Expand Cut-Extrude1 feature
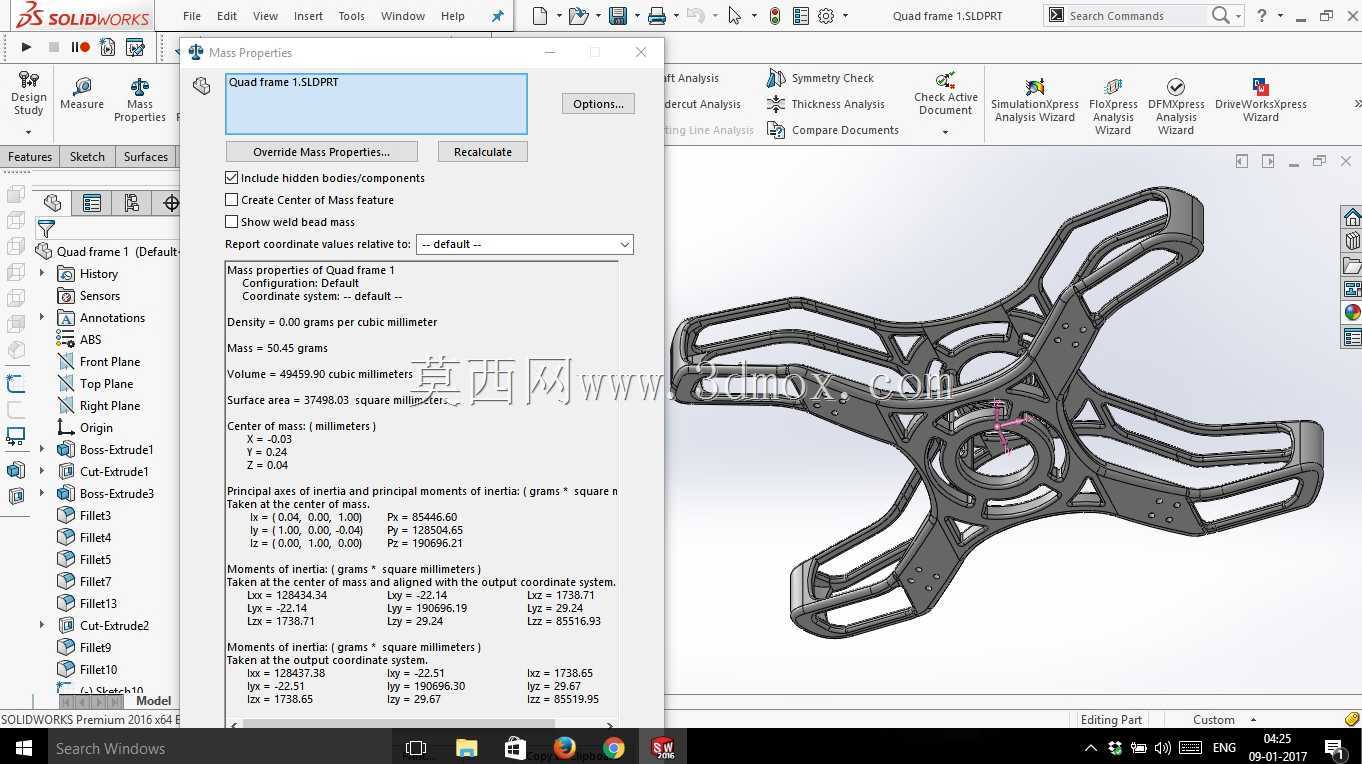The image size is (1362, 764). [x=42, y=471]
